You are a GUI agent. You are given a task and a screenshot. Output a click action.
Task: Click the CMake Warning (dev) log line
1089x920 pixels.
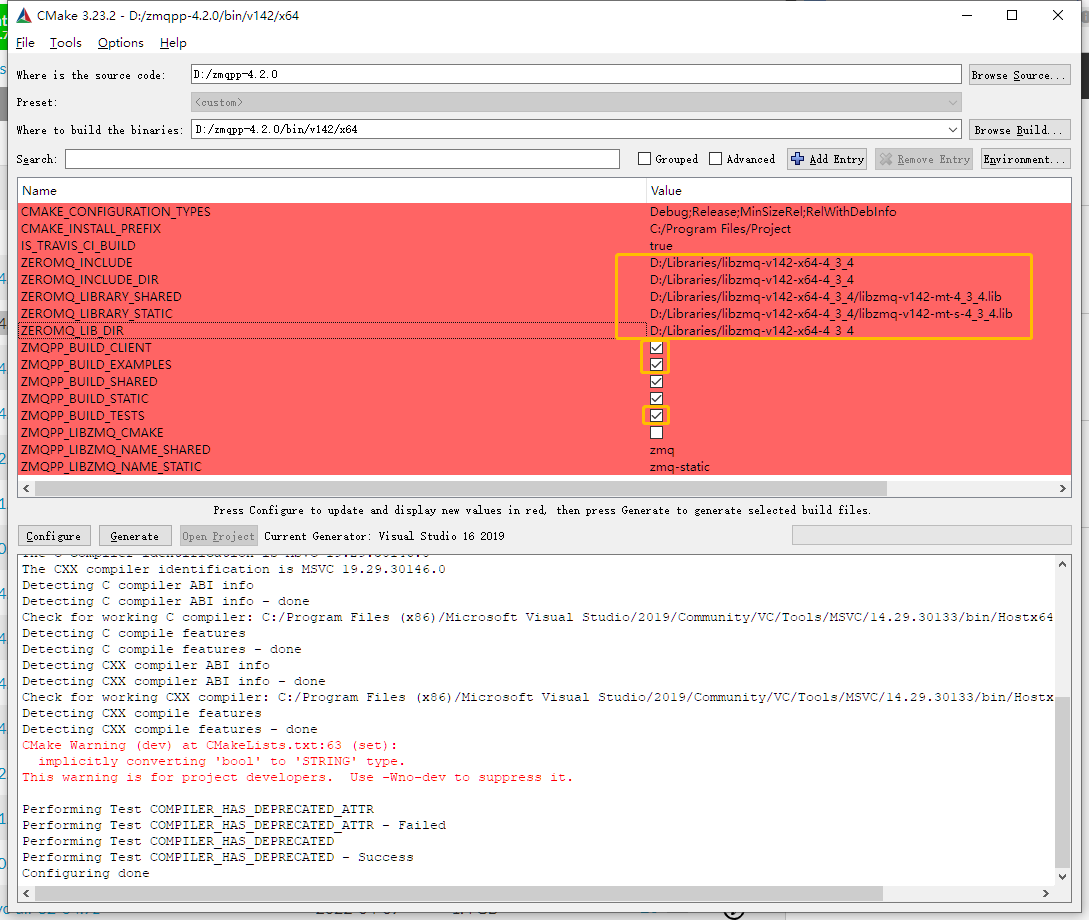pos(210,745)
